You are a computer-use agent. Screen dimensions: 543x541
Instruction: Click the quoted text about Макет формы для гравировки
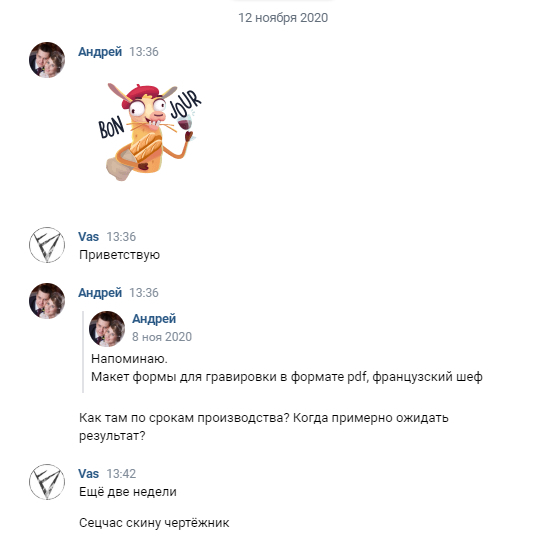click(287, 377)
